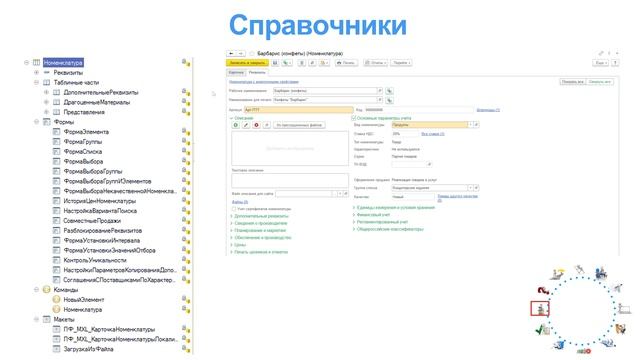This screenshot has height=360, width=640.
Task: Click the lock icon beside ФормаЭлемента
Action: [x=186, y=132]
